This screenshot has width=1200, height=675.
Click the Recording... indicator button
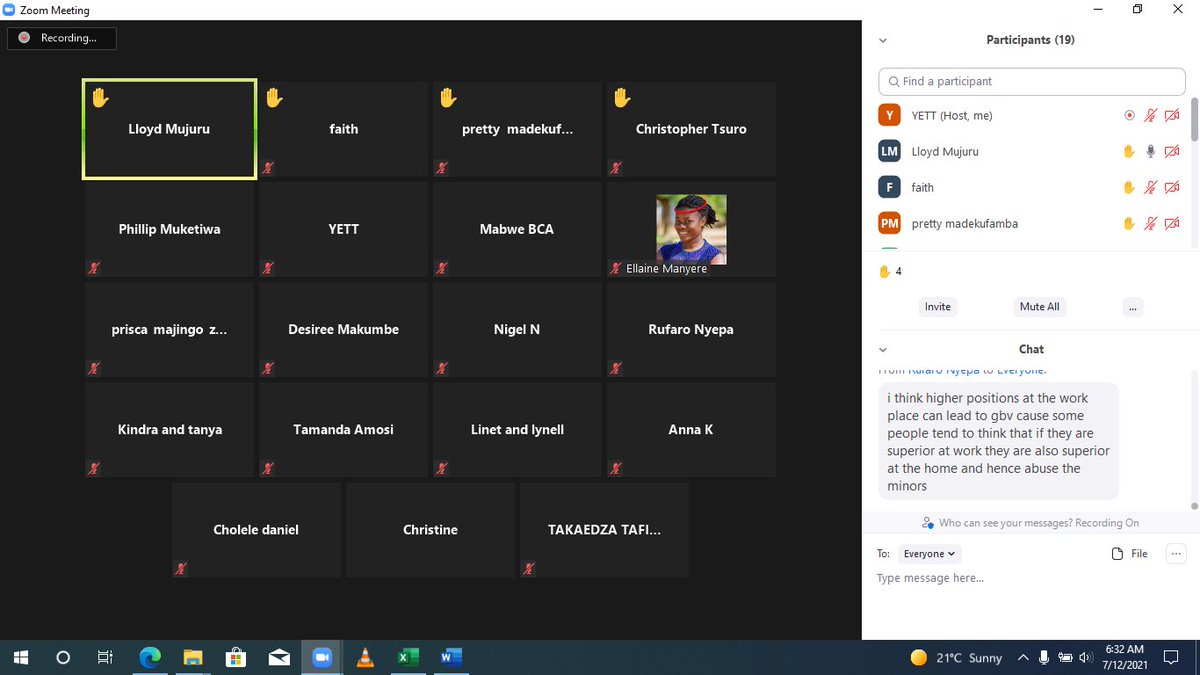61,38
